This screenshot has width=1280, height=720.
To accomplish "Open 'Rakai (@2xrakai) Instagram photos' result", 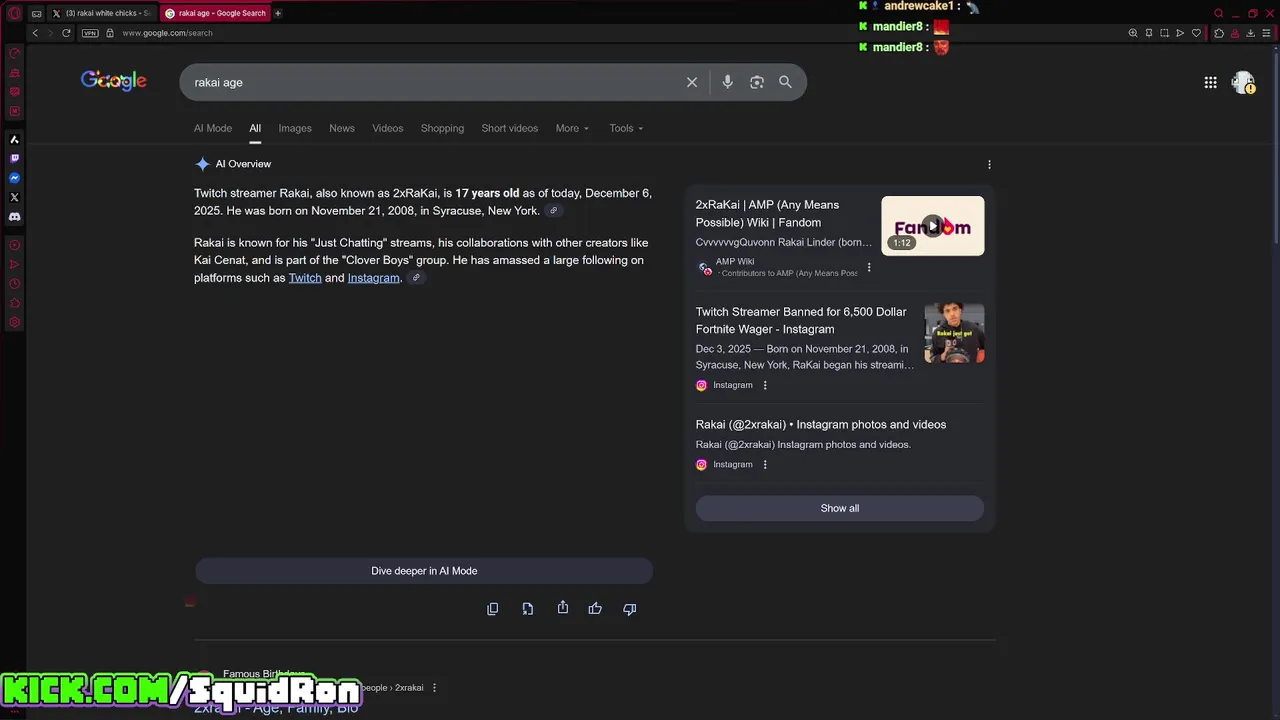I will point(821,424).
